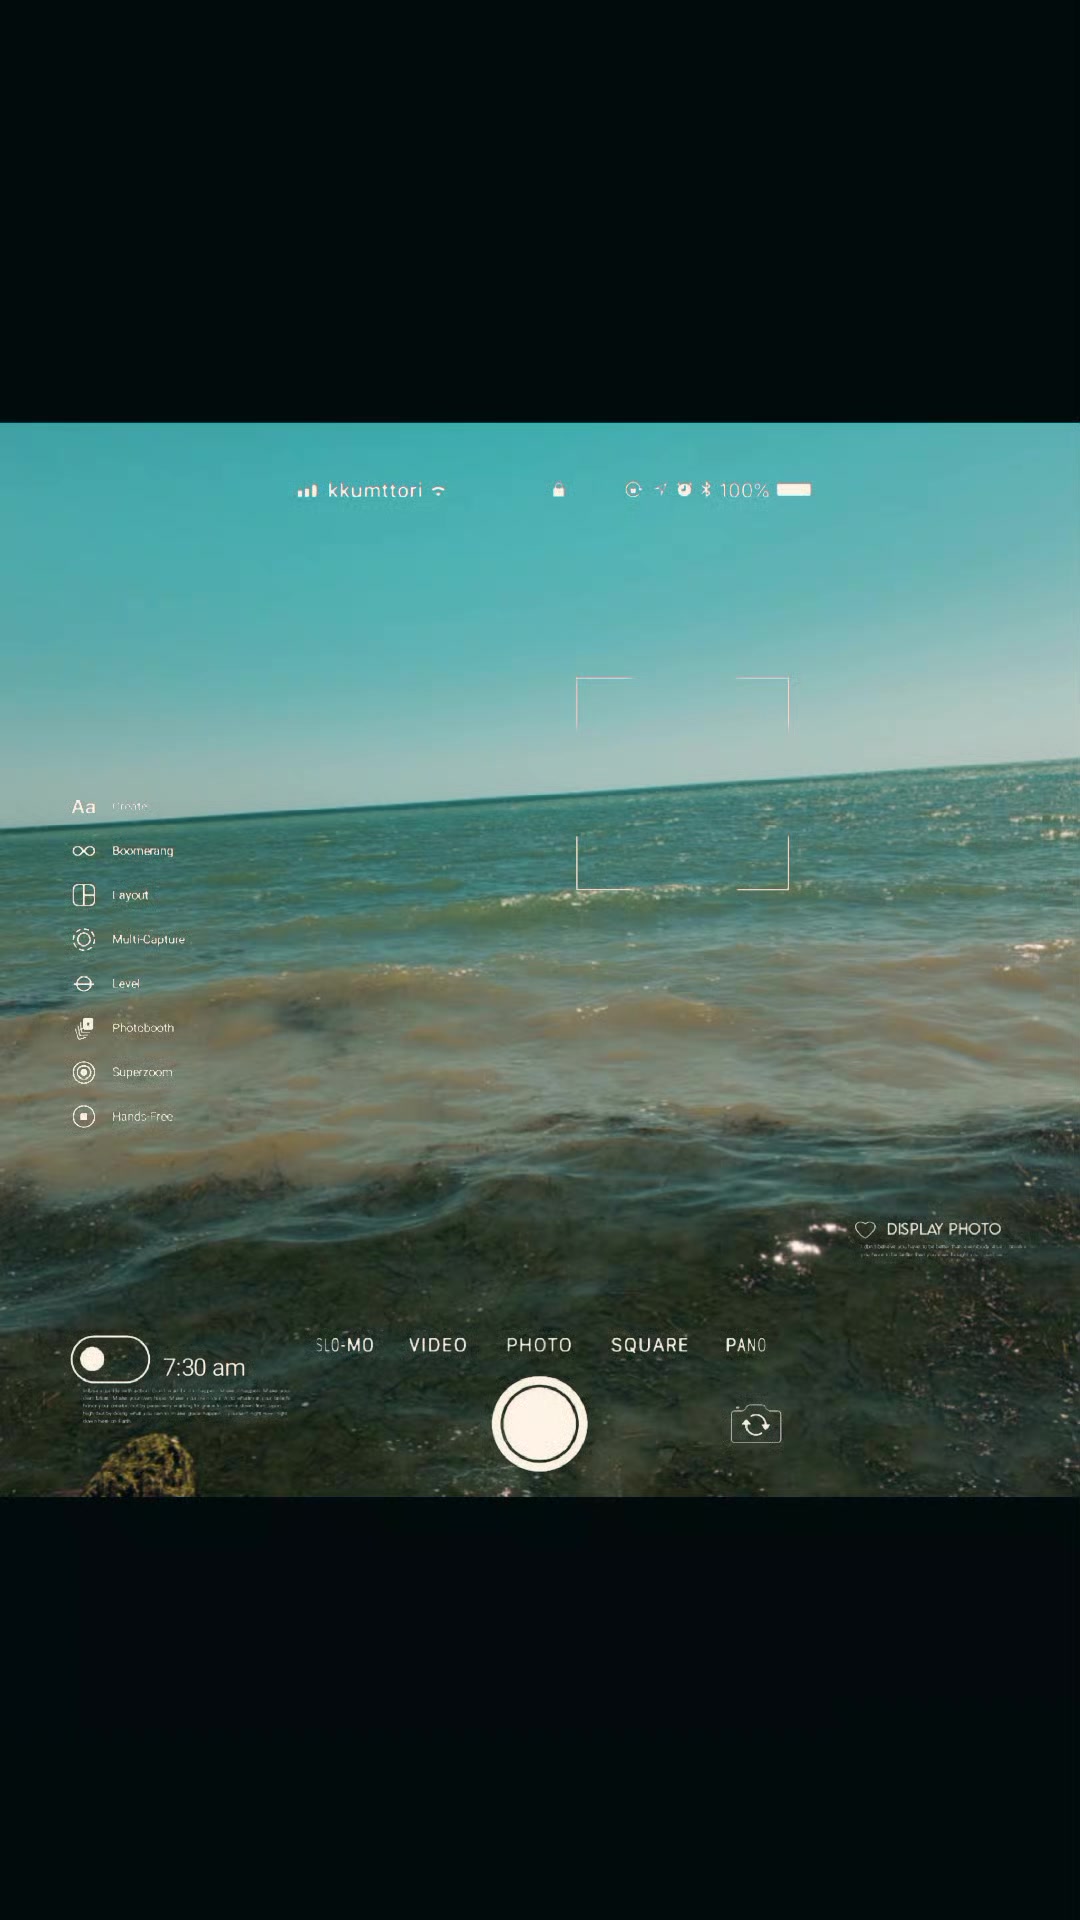Select the Boomerang infinity icon
1080x1920 pixels.
coord(84,851)
